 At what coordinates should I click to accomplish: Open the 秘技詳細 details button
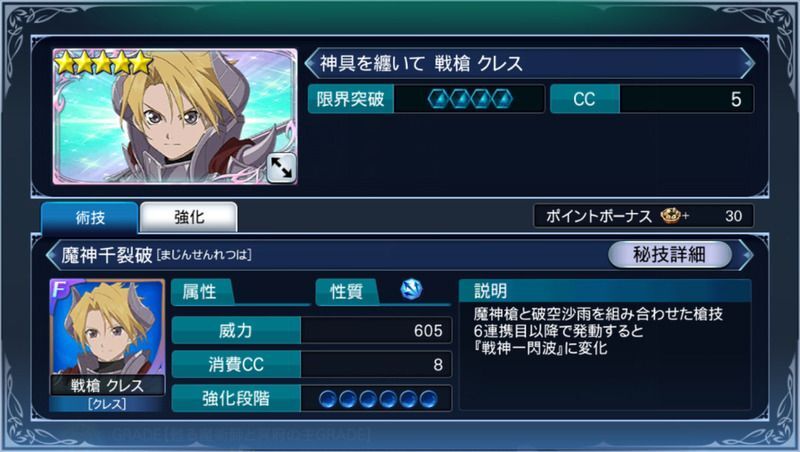point(669,254)
